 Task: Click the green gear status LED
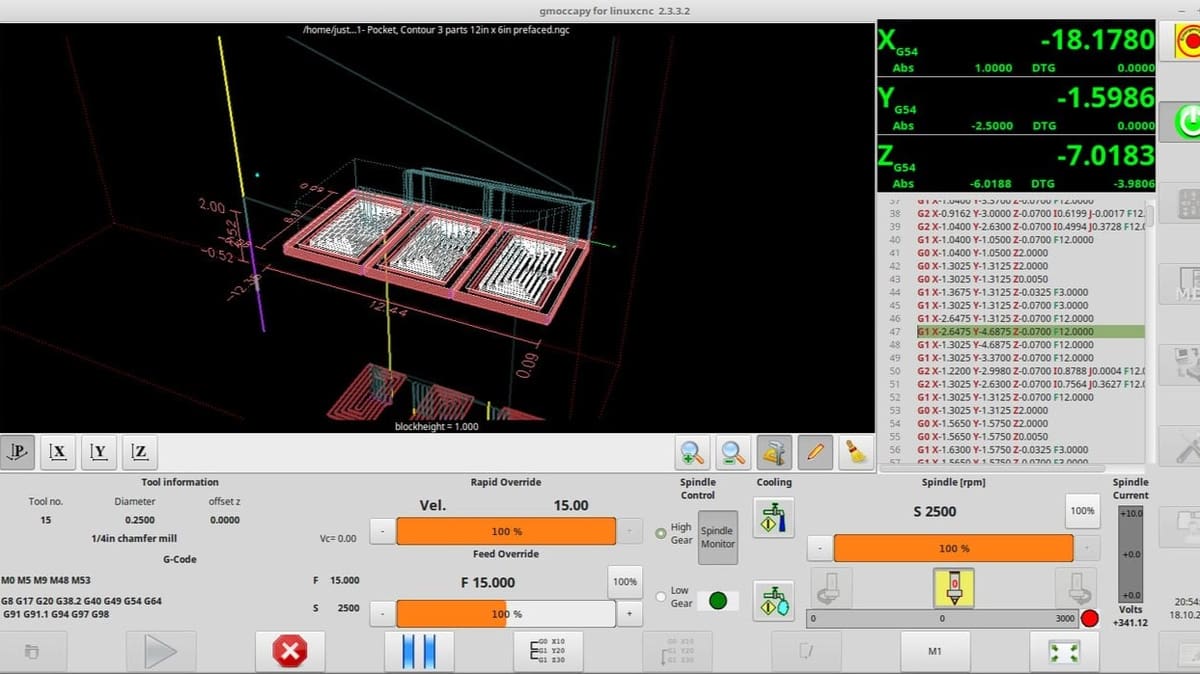click(717, 601)
